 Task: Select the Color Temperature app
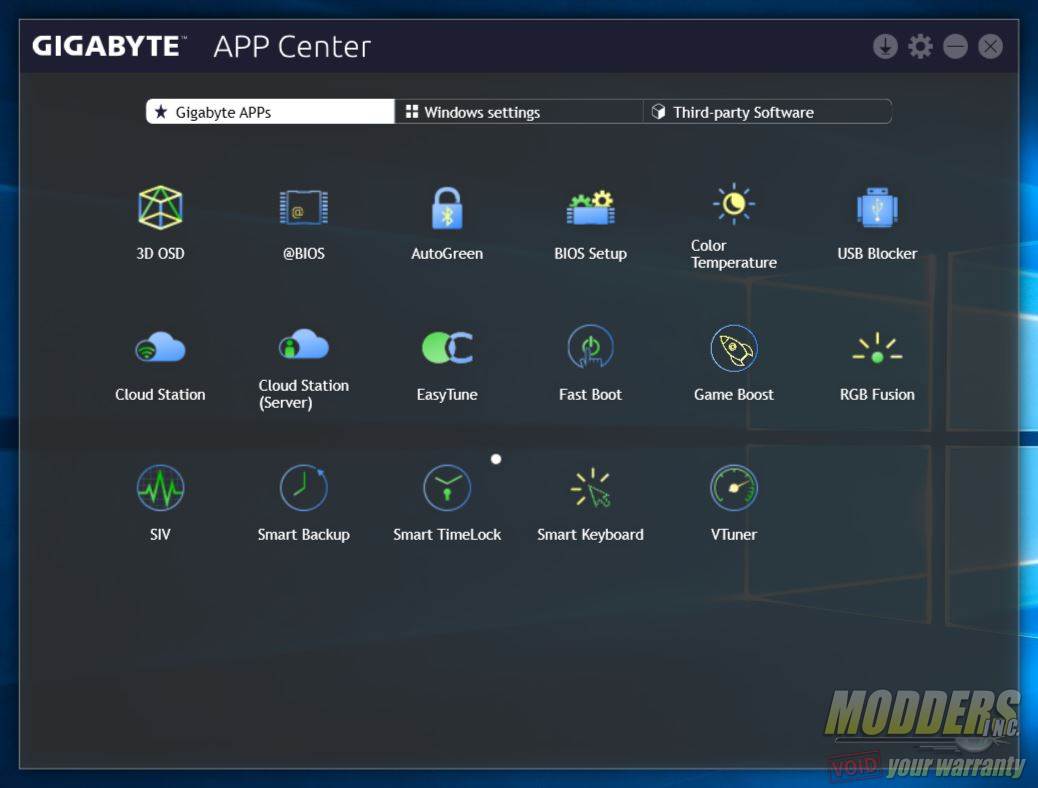tap(733, 207)
